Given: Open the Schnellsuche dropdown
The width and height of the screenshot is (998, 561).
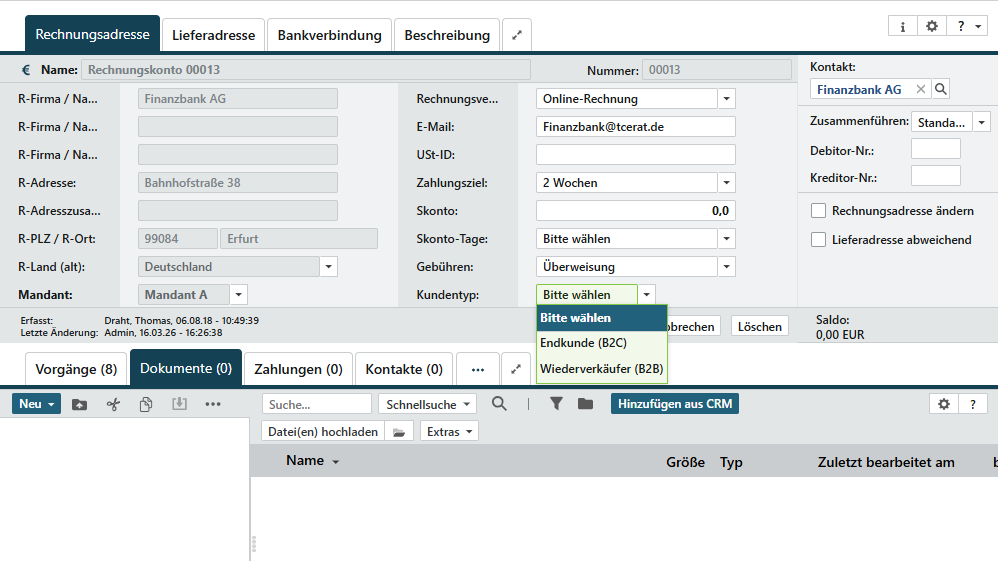Looking at the screenshot, I should (x=428, y=404).
